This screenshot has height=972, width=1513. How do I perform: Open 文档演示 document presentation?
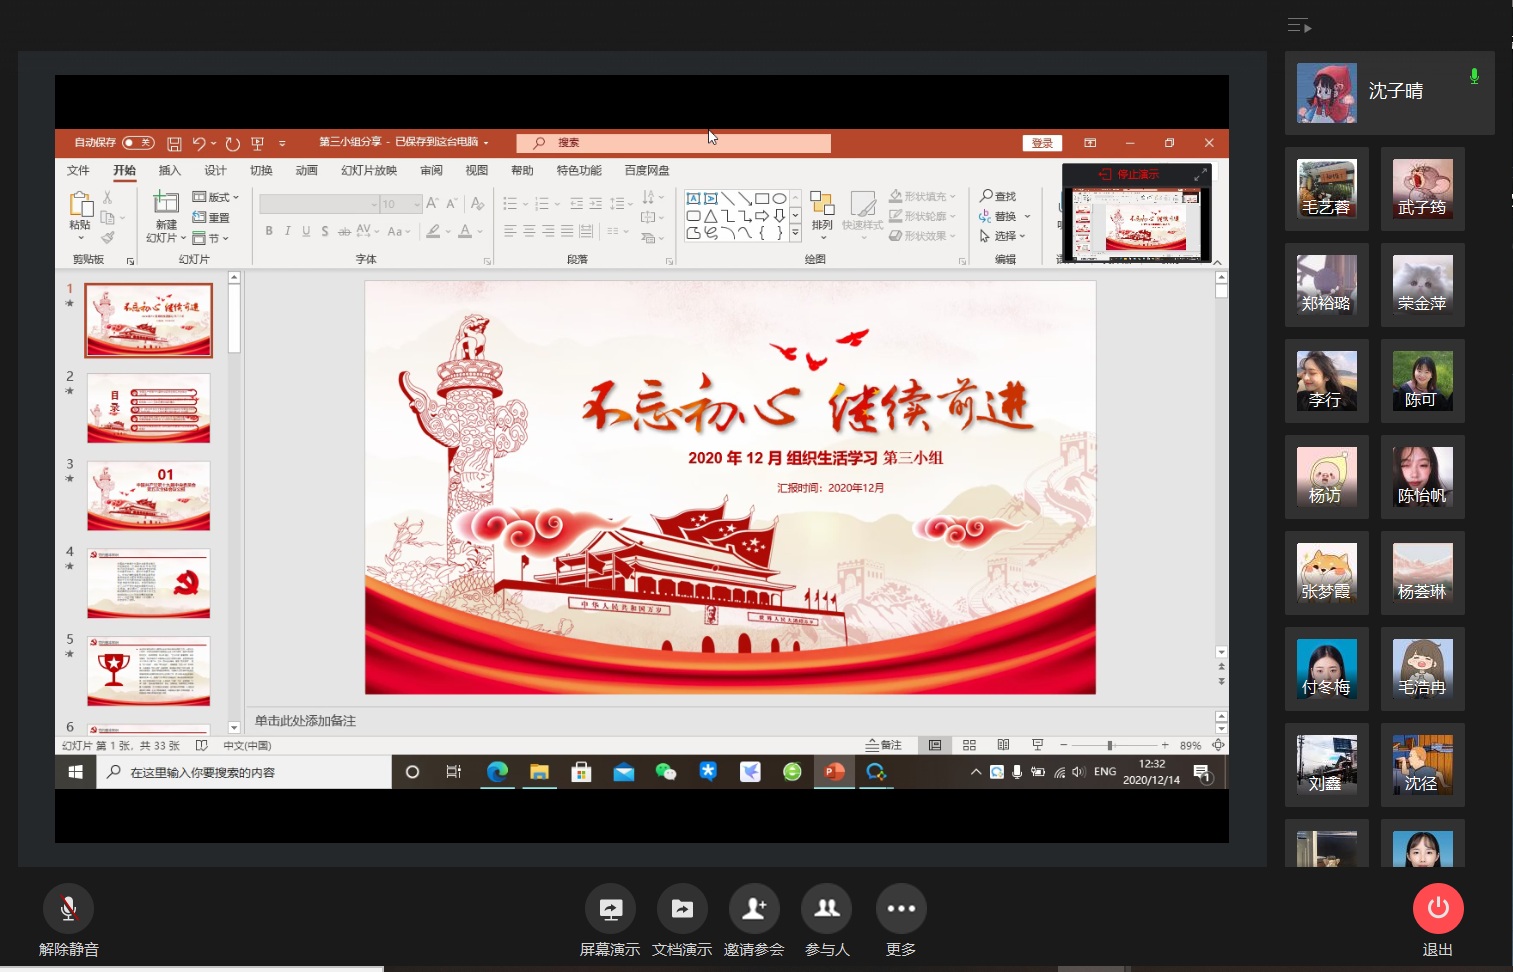pos(682,909)
